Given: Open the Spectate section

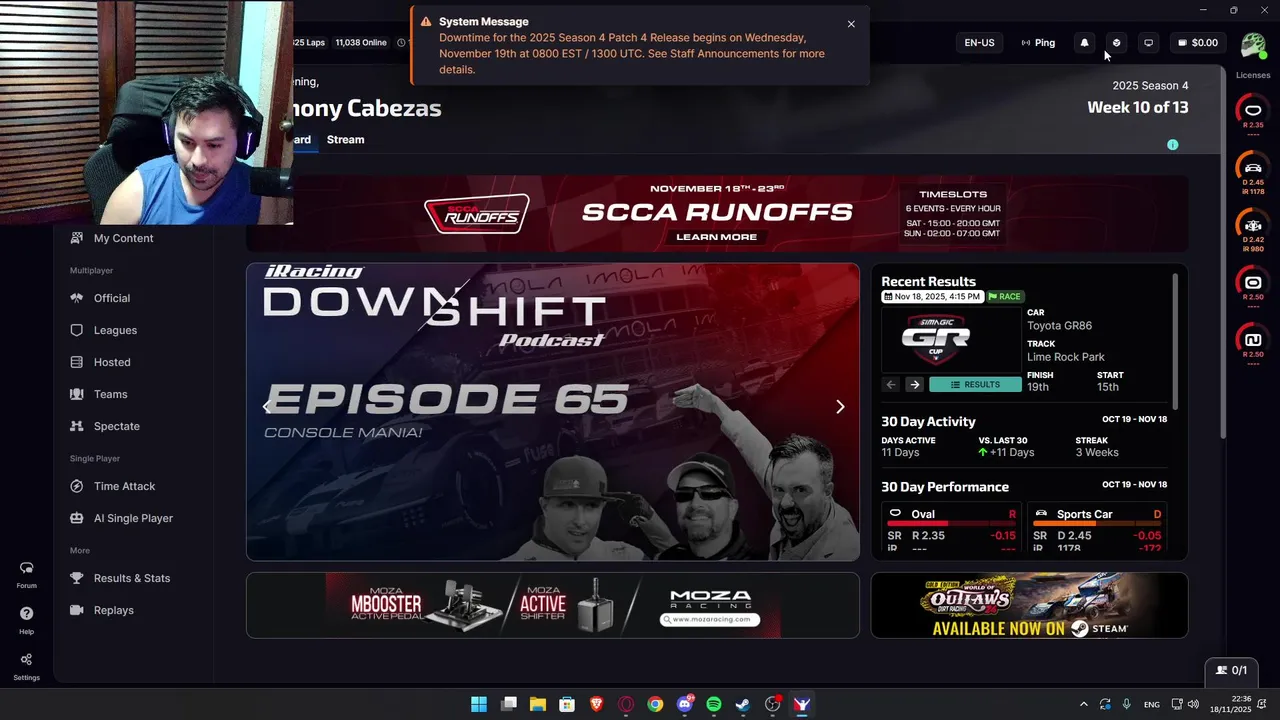Looking at the screenshot, I should (105, 426).
